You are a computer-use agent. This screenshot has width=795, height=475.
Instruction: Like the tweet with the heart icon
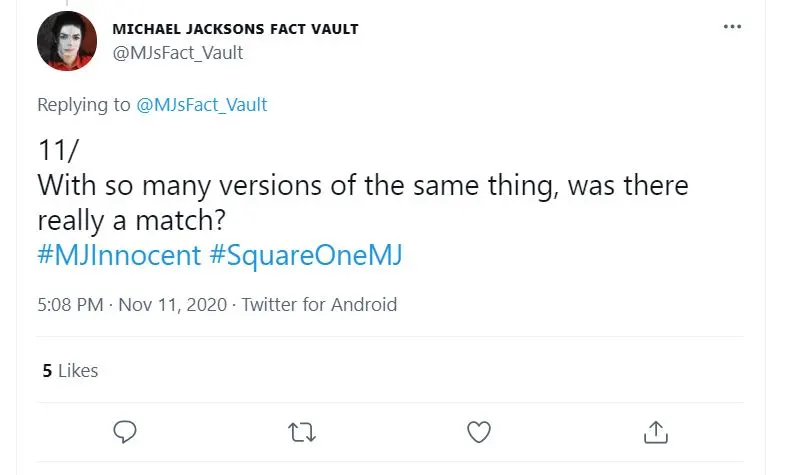479,431
